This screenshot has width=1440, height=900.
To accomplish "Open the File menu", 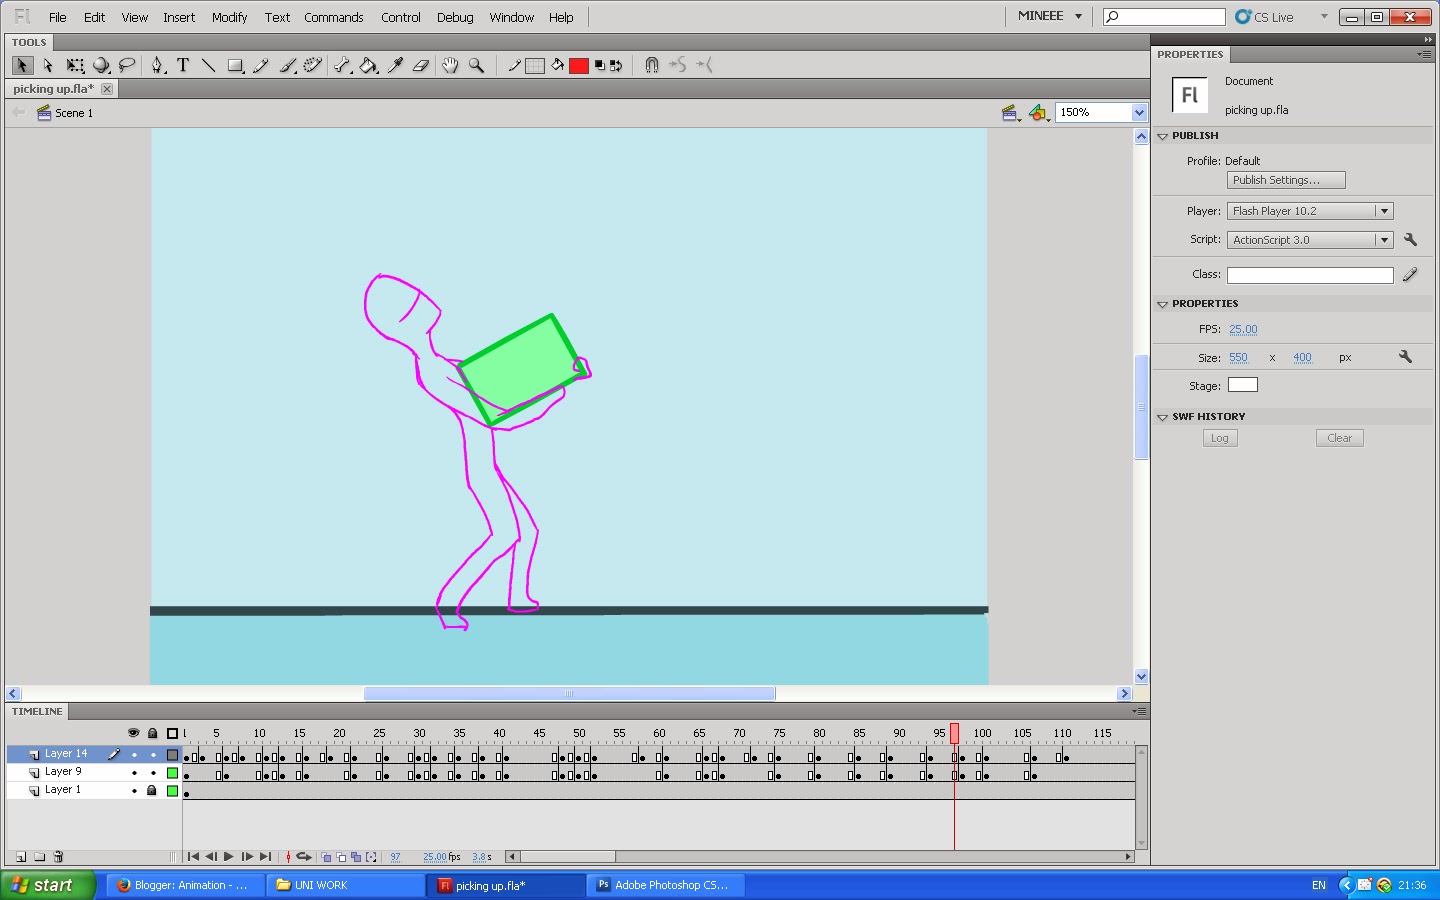I will click(x=58, y=17).
